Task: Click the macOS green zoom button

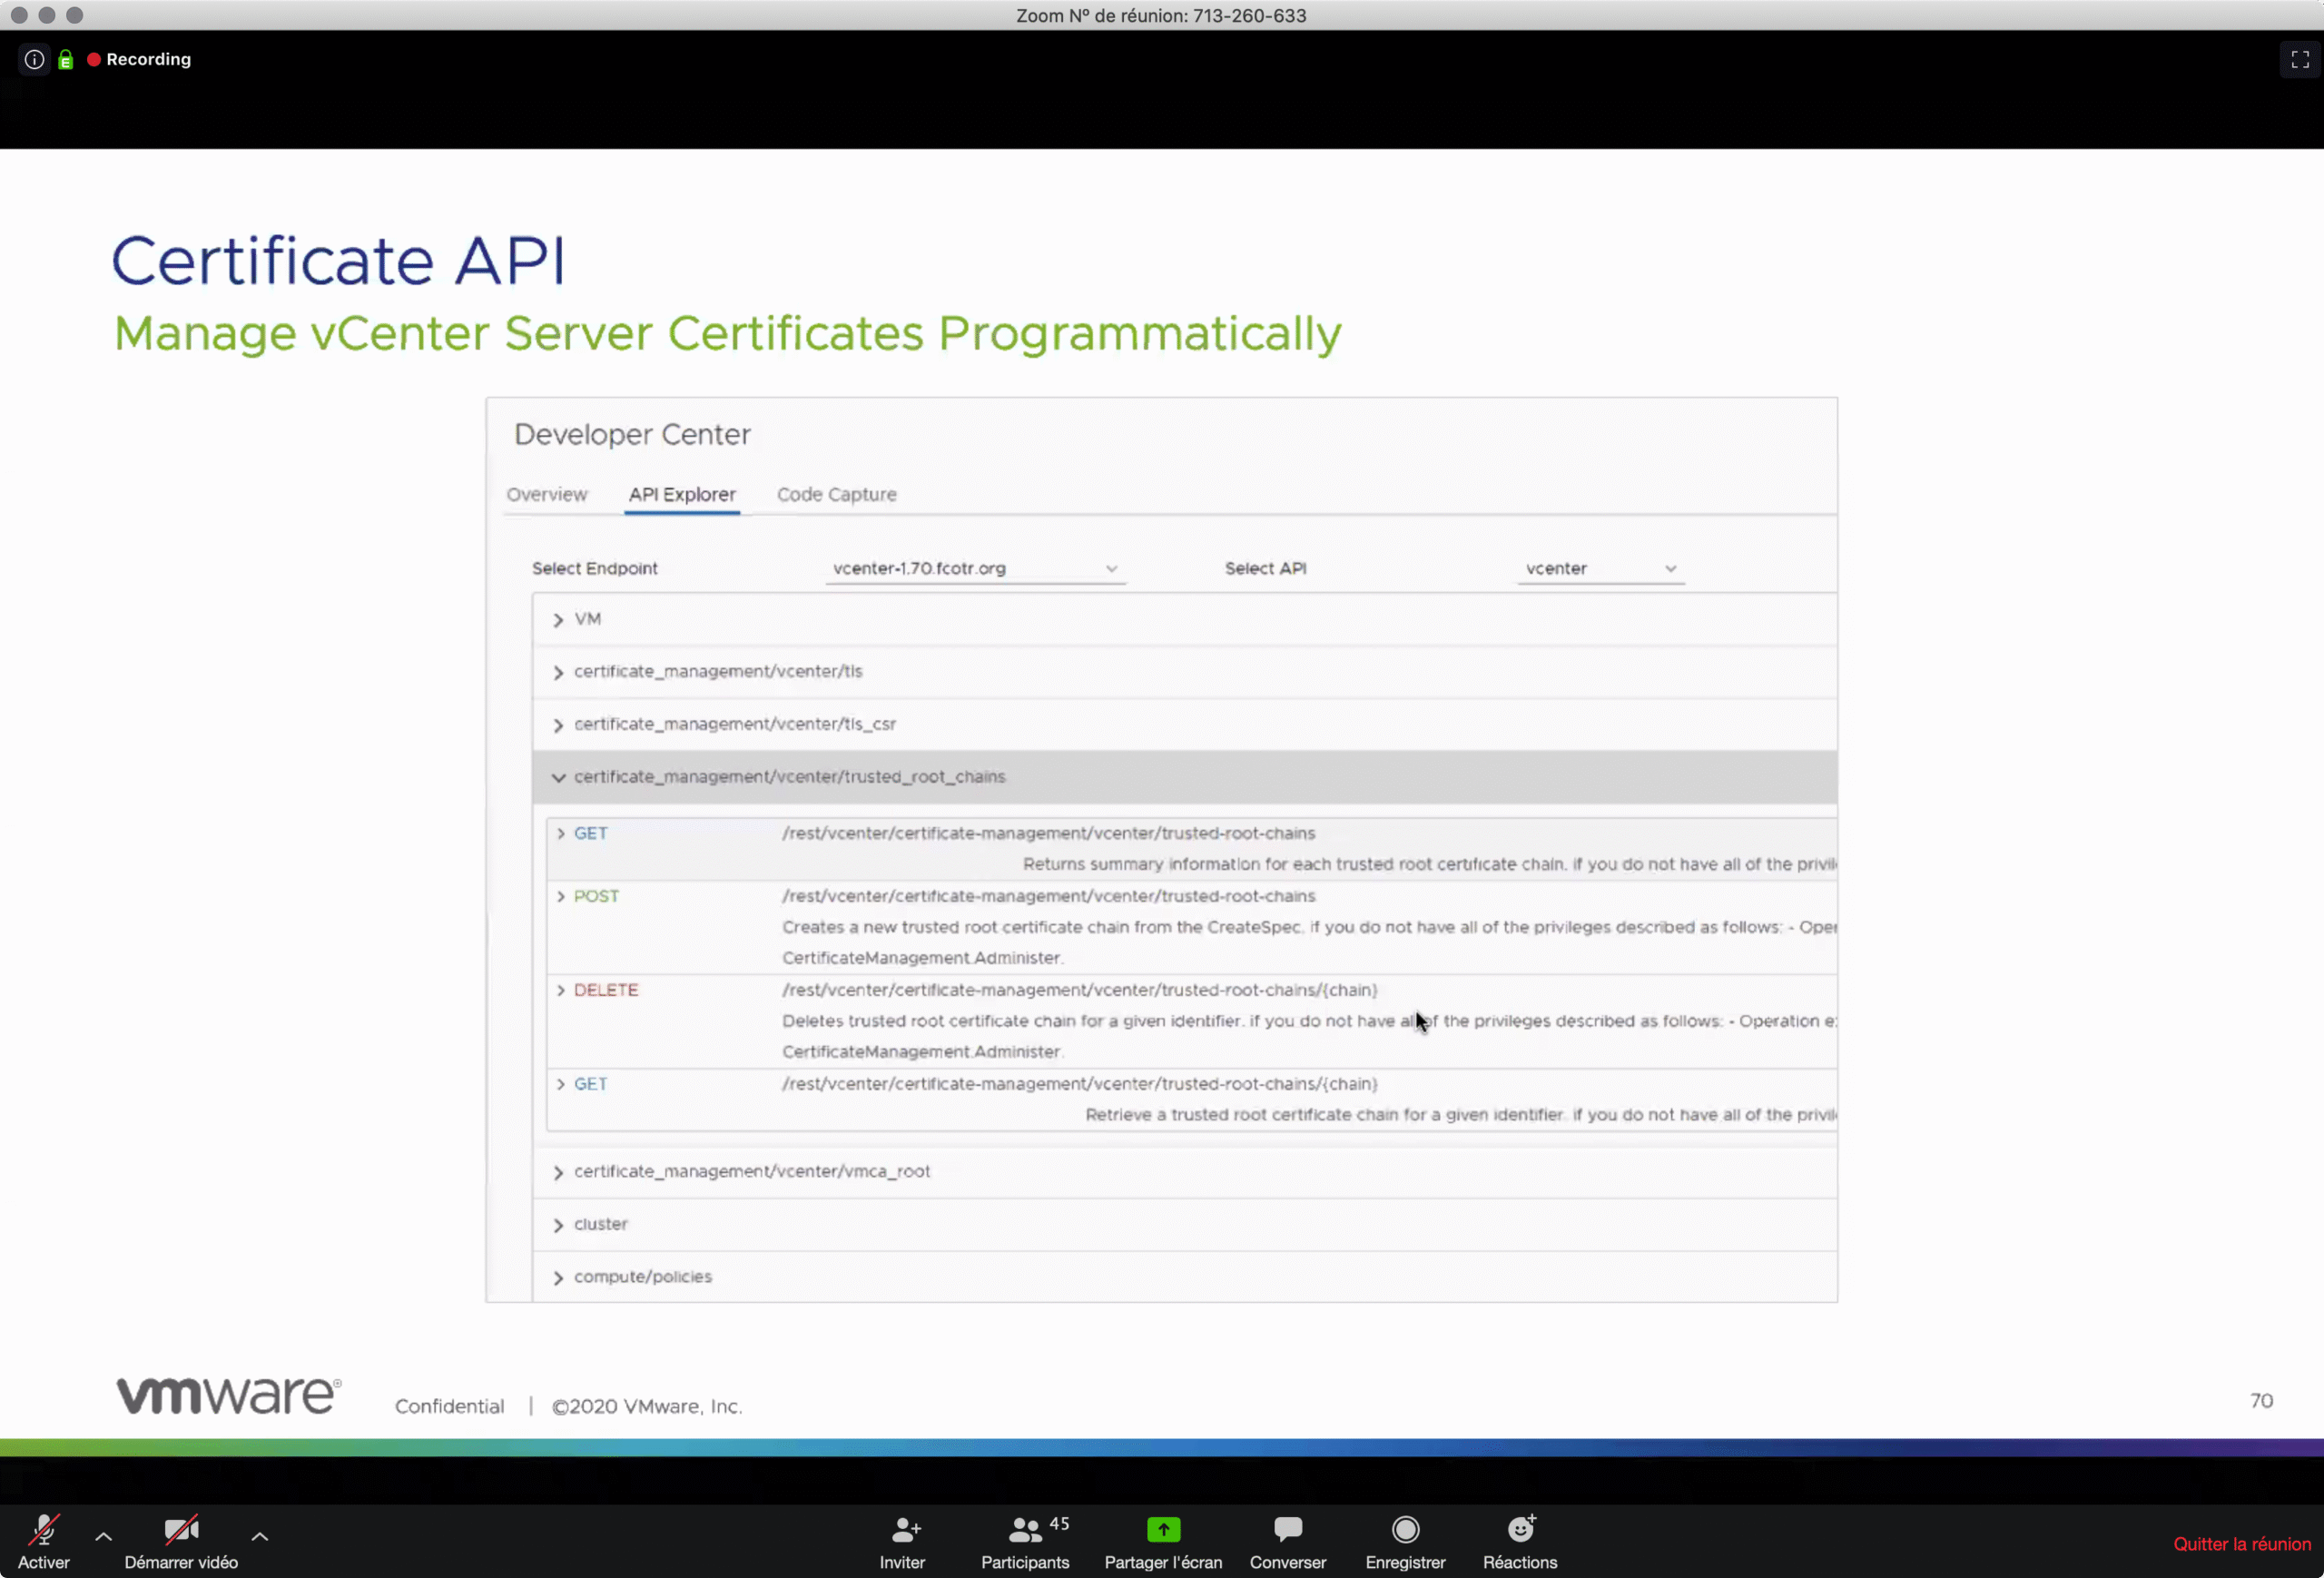Action: [75, 15]
